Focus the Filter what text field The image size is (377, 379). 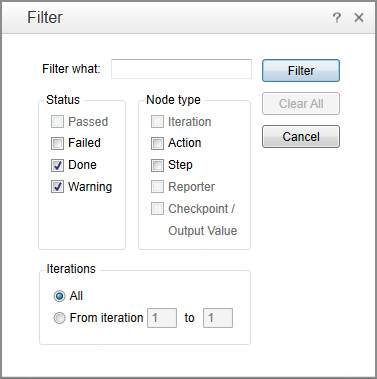[x=181, y=69]
